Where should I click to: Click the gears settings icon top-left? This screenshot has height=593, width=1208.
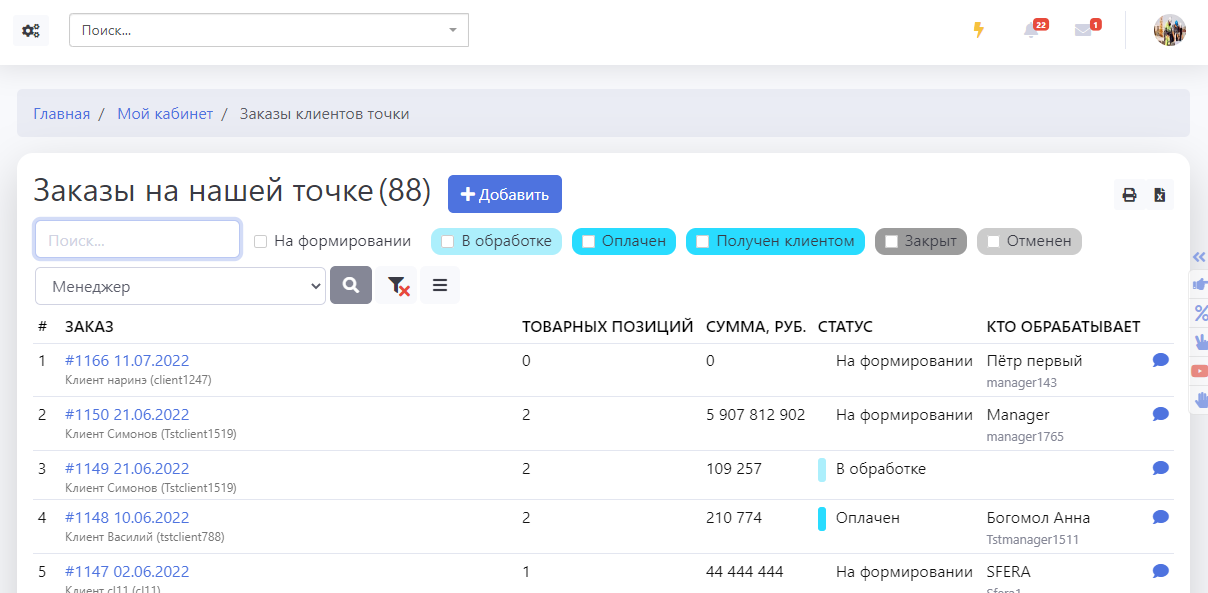pyautogui.click(x=31, y=30)
